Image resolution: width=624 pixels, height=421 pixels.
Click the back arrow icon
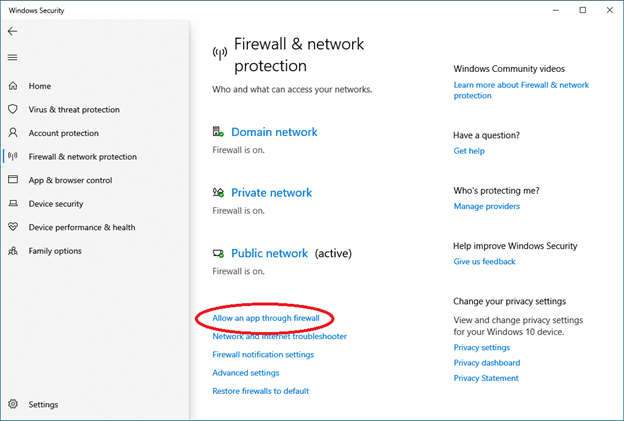click(13, 31)
